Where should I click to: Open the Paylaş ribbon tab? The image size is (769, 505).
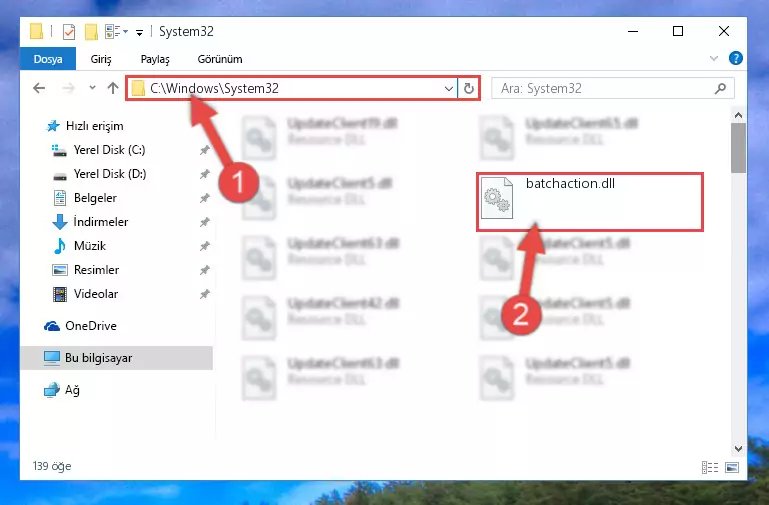pyautogui.click(x=155, y=59)
